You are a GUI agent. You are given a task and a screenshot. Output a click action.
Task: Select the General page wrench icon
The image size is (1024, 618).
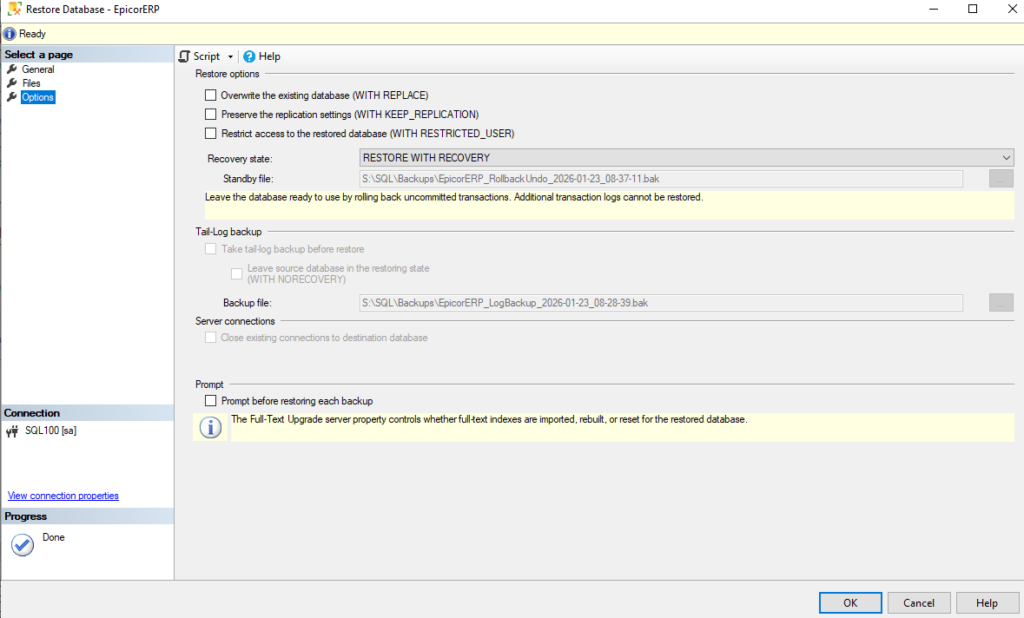(x=12, y=70)
